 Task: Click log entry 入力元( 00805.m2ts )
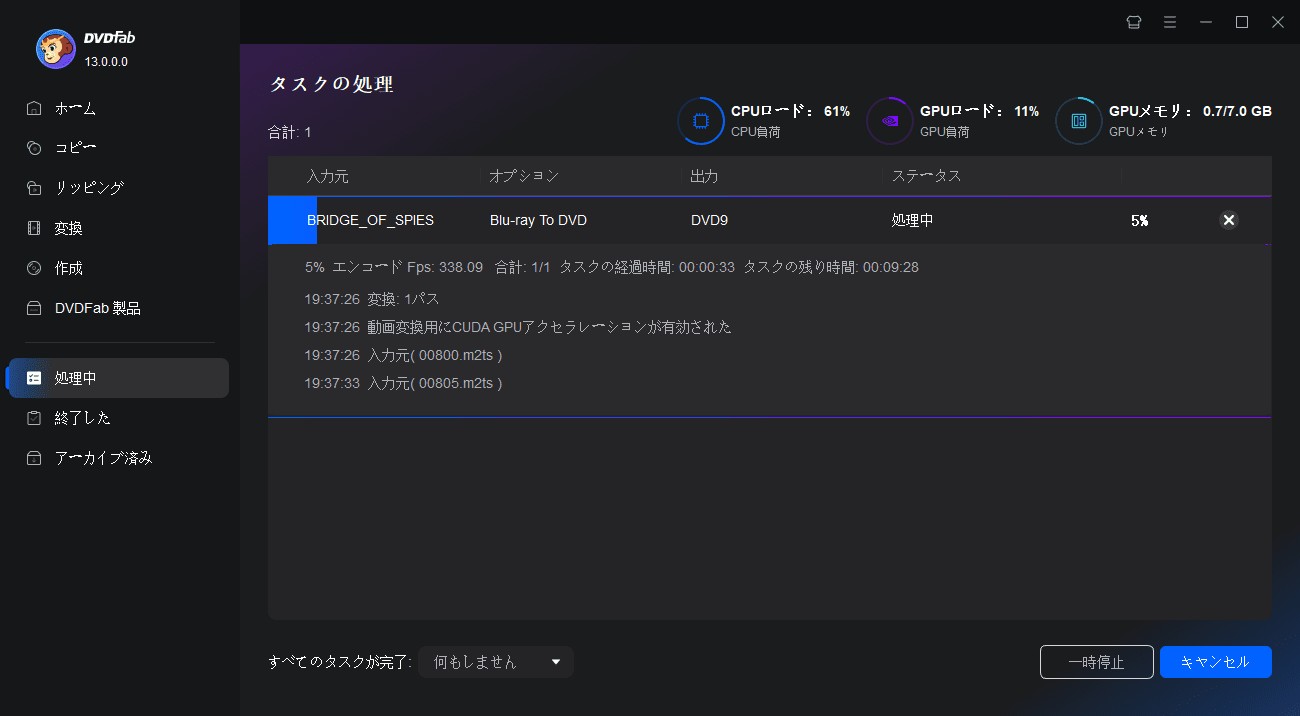point(403,383)
